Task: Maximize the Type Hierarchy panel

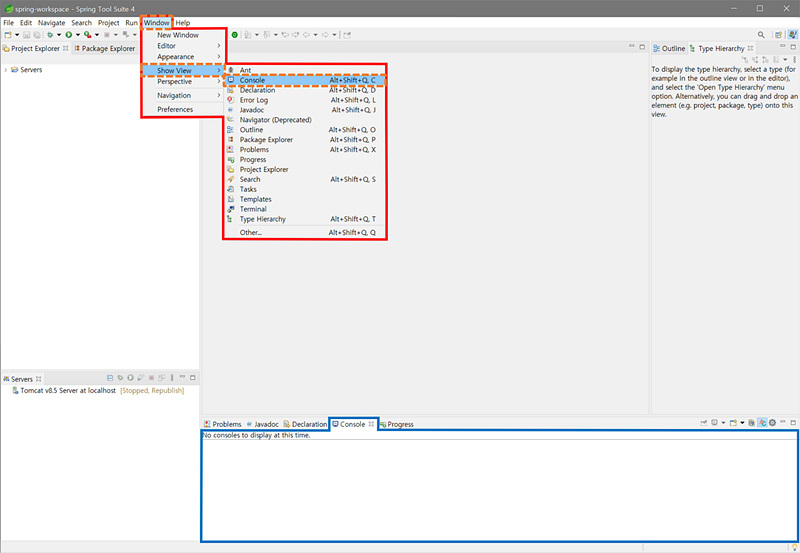Action: [x=793, y=47]
